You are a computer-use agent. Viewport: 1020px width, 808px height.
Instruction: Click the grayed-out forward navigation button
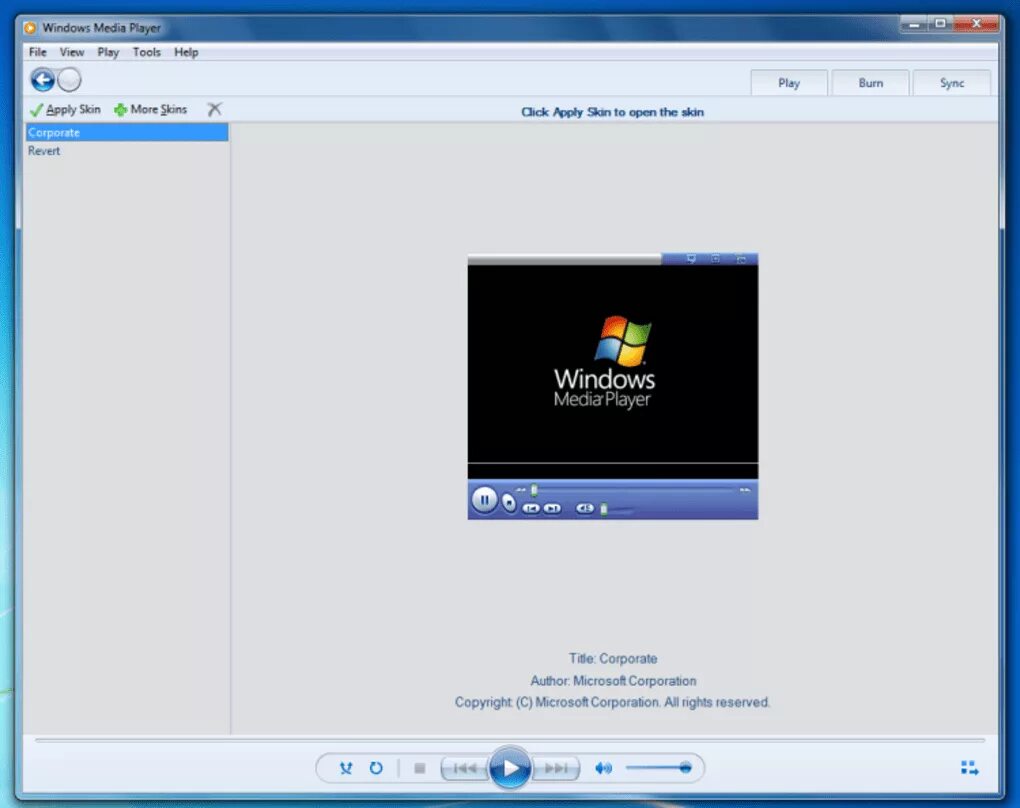pos(69,80)
